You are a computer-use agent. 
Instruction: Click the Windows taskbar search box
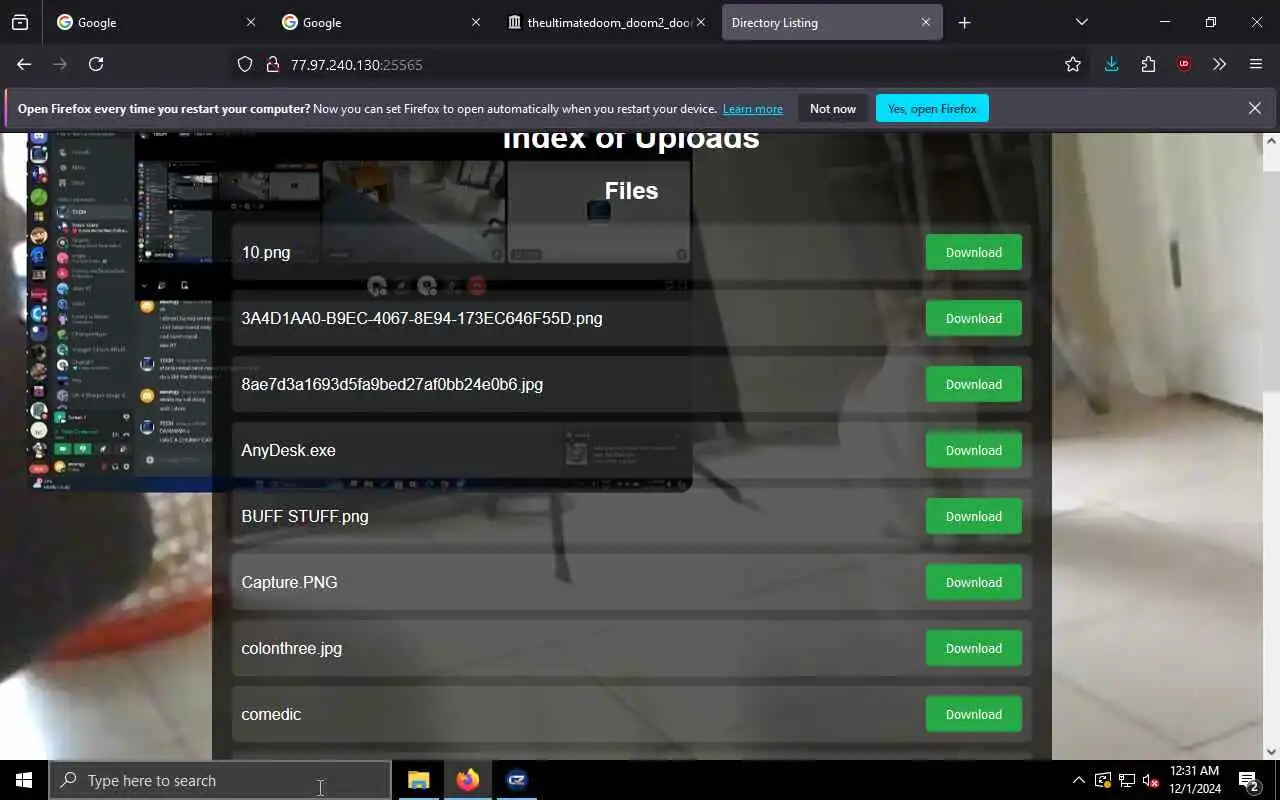pyautogui.click(x=220, y=780)
